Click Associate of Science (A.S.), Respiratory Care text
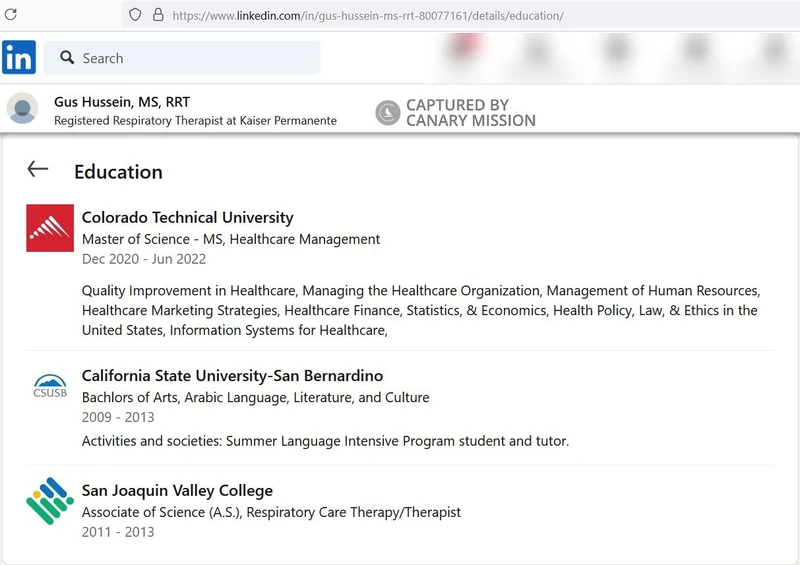 point(271,512)
